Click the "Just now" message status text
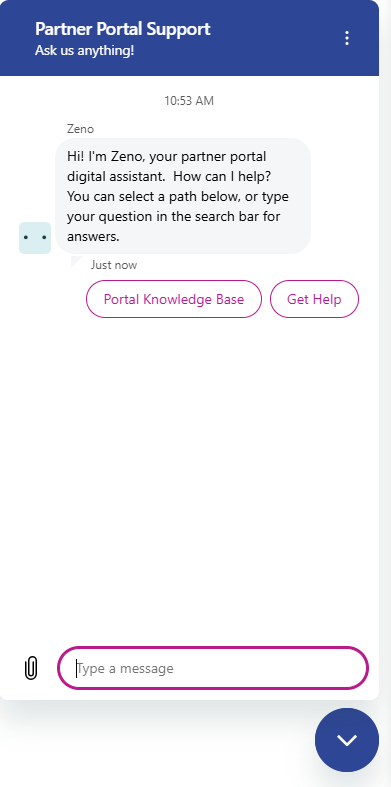 (113, 265)
